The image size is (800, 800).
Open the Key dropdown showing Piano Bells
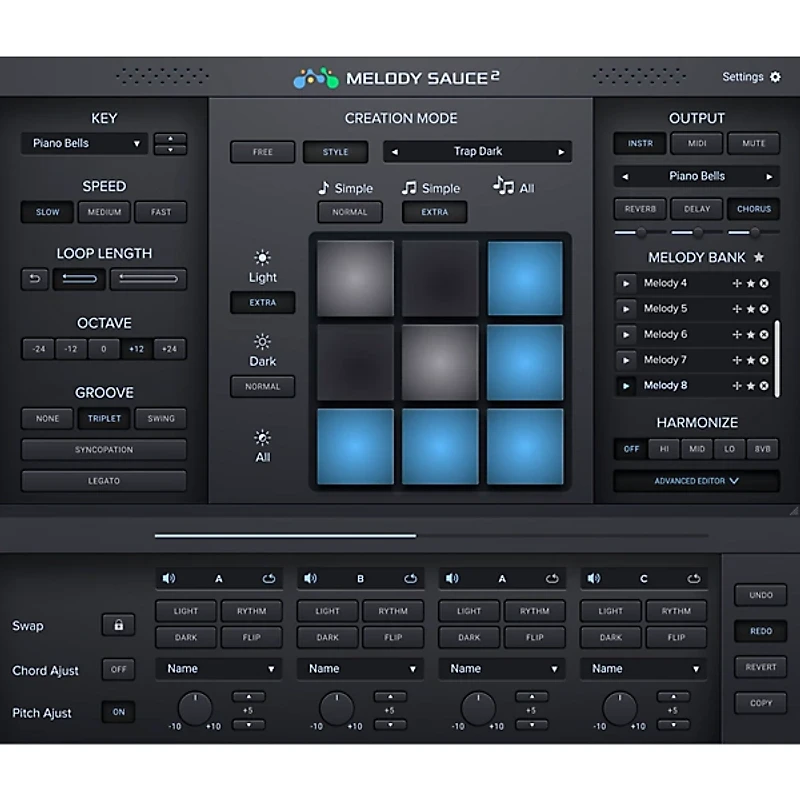[84, 143]
